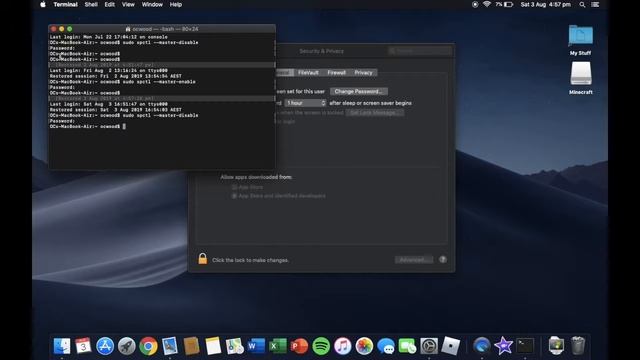Open Maps from the Dock
The width and height of the screenshot is (640, 360).
click(x=235, y=346)
